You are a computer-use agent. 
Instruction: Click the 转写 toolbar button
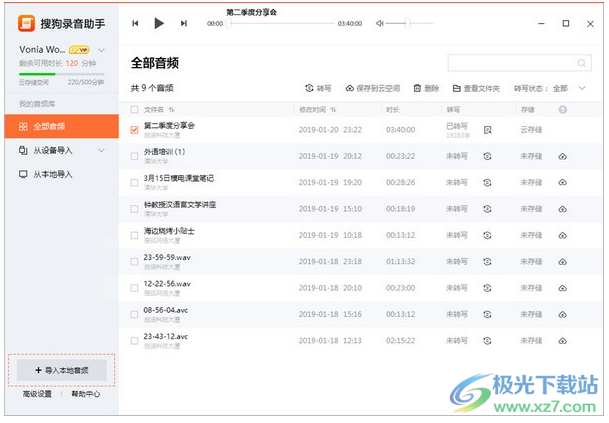pyautogui.click(x=318, y=88)
